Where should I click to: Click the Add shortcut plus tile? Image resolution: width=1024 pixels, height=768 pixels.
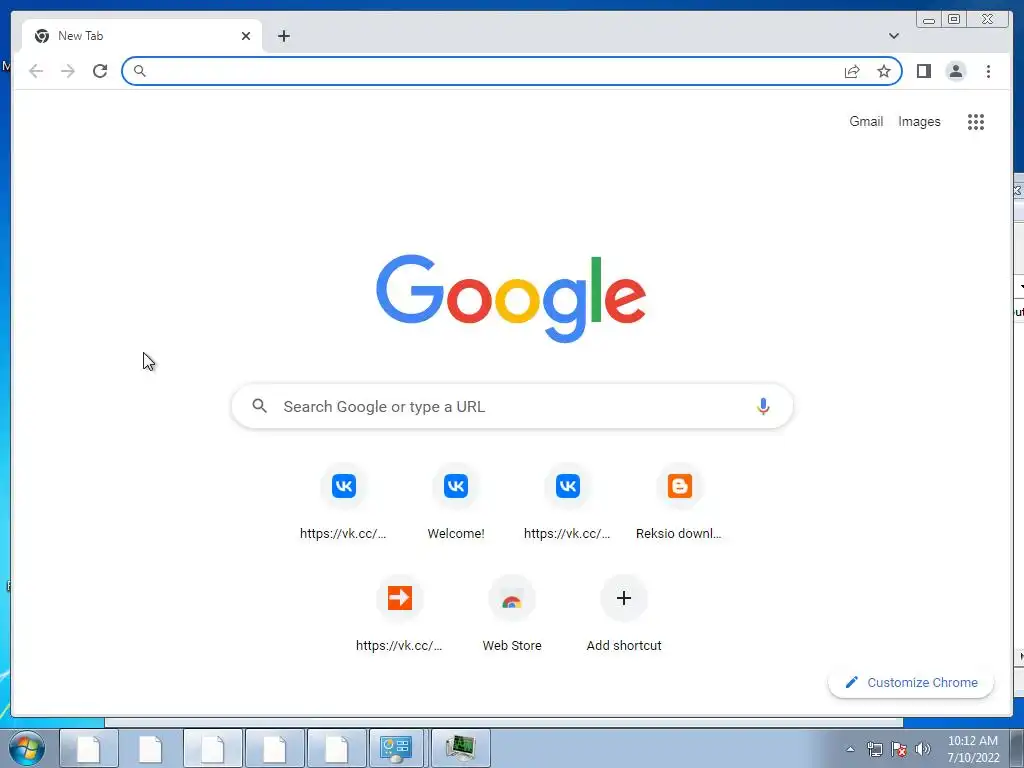point(624,615)
